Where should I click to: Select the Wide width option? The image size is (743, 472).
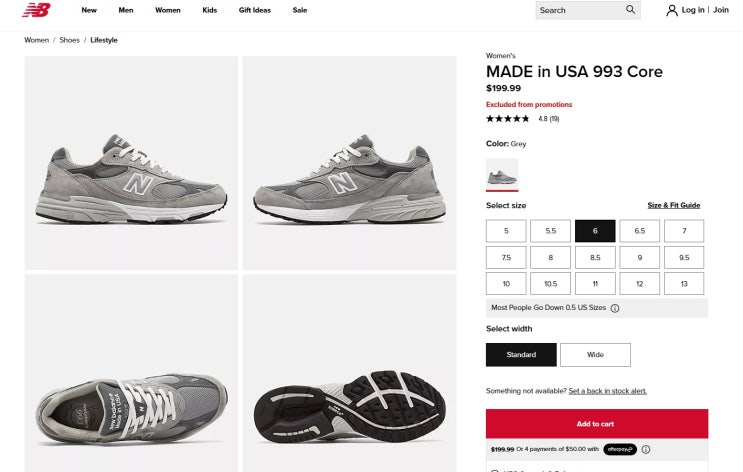pos(595,354)
